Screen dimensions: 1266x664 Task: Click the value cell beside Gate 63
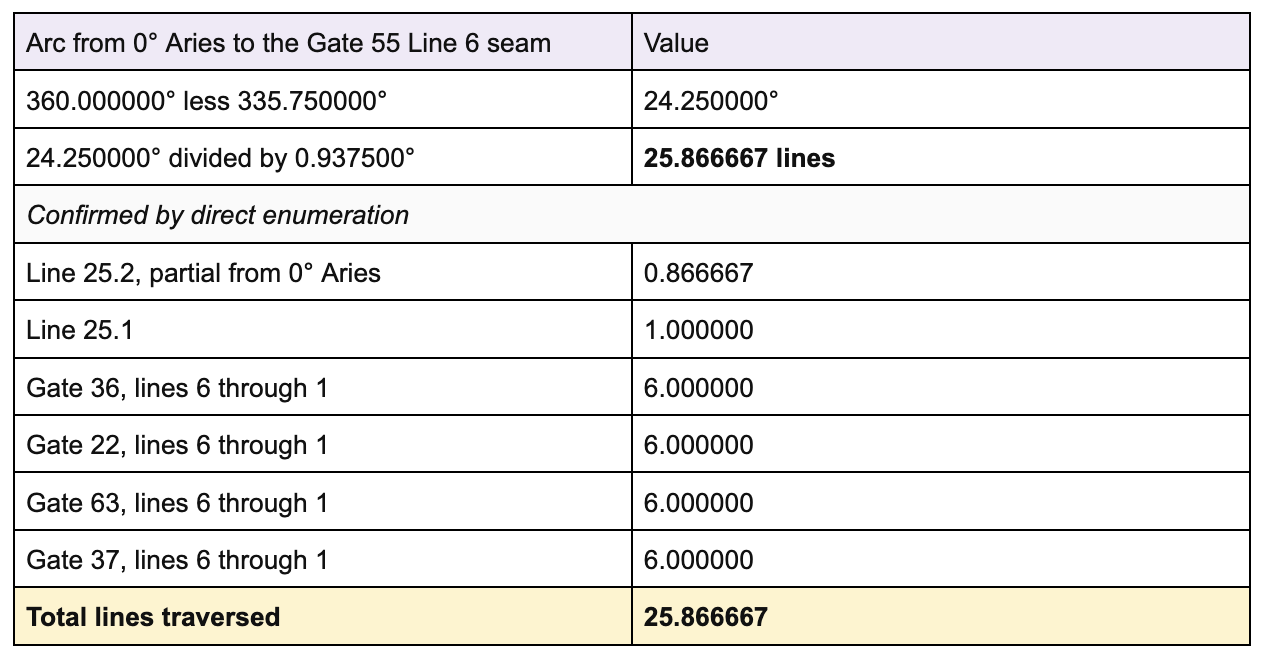tap(941, 502)
